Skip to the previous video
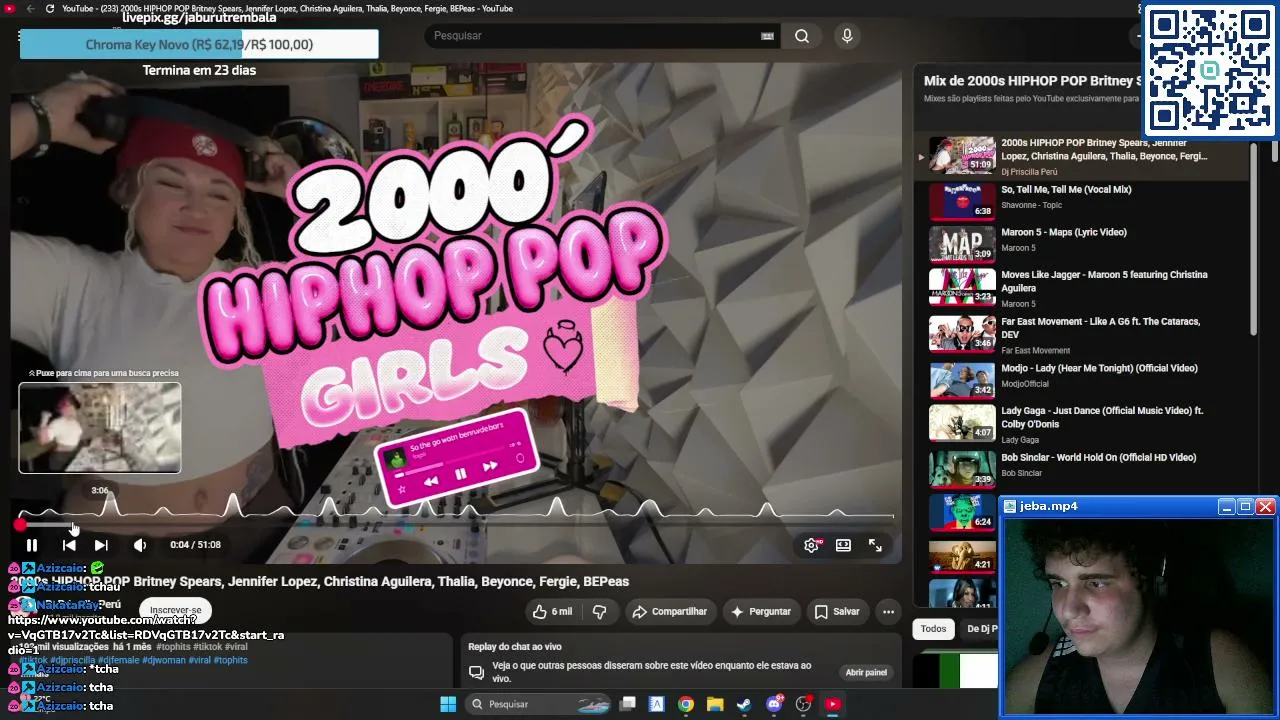Screen dimensions: 1280x720 tap(69, 545)
